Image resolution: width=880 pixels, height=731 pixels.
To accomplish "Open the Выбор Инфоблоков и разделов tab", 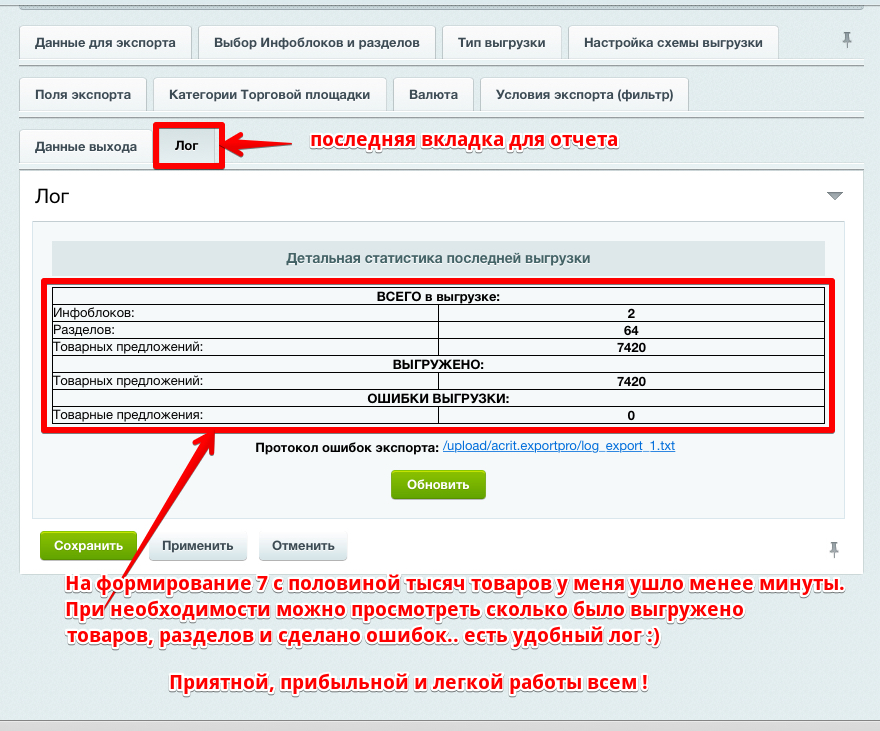I will [315, 42].
